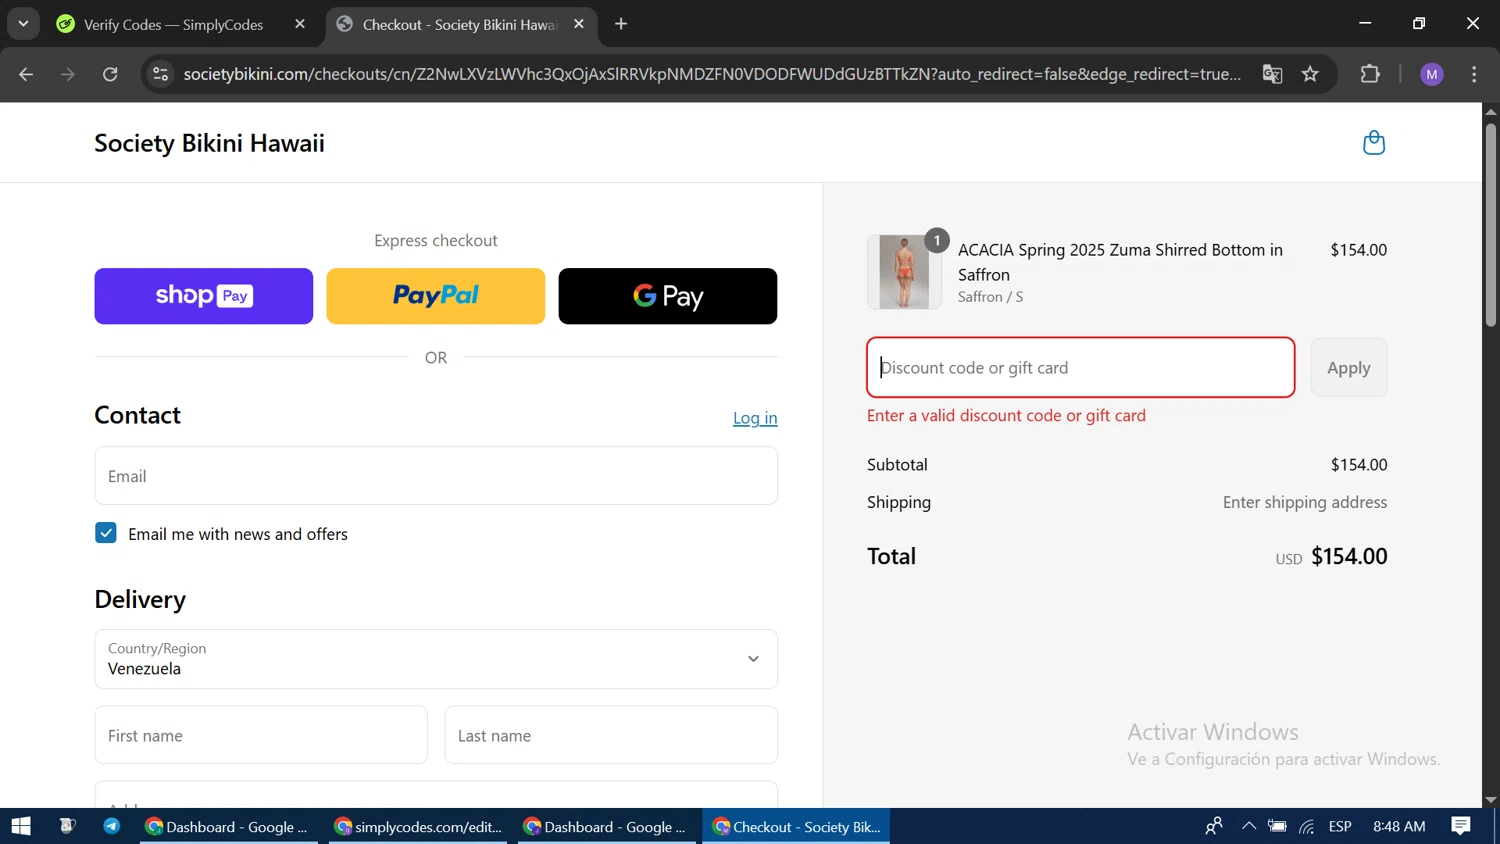Open the Telegram taskbar icon
This screenshot has width=1500, height=844.
click(111, 826)
